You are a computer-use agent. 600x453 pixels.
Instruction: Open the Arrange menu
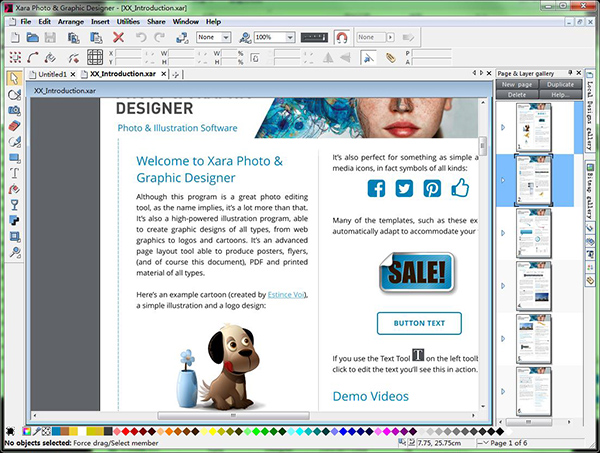tap(71, 22)
